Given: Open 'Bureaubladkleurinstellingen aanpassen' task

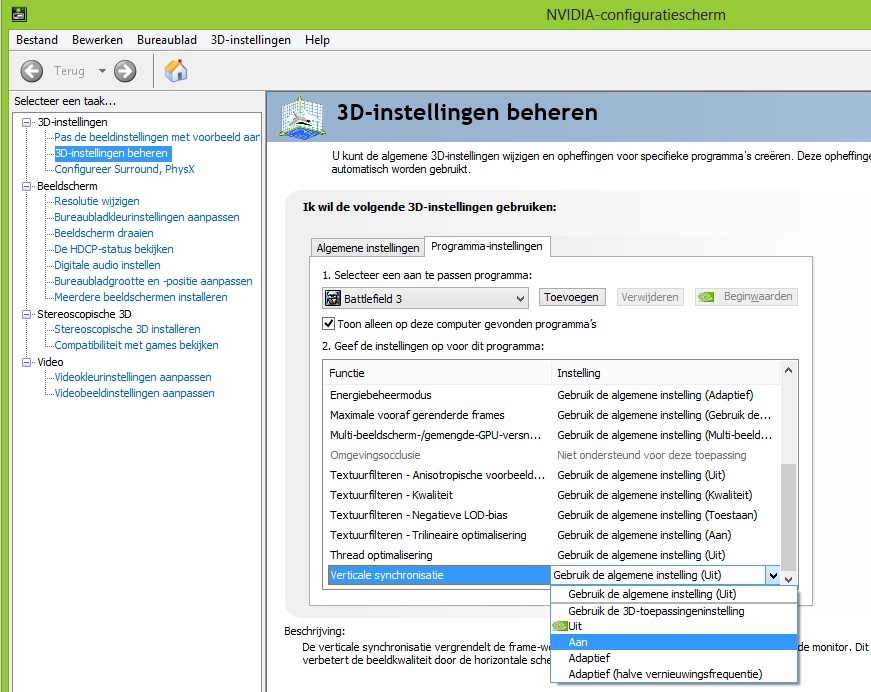Looking at the screenshot, I should click(x=147, y=217).
